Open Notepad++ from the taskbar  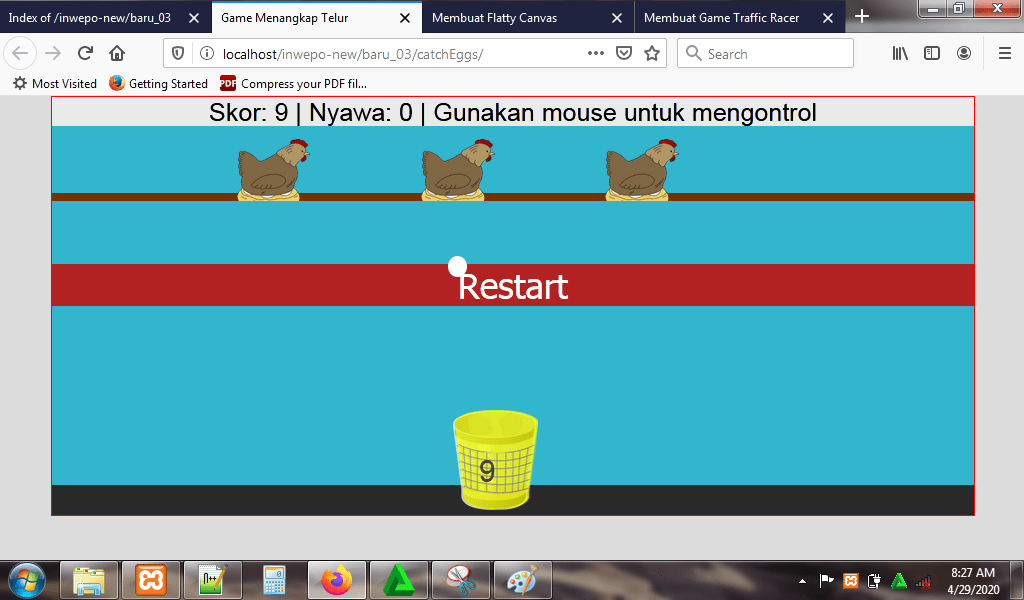pos(213,580)
